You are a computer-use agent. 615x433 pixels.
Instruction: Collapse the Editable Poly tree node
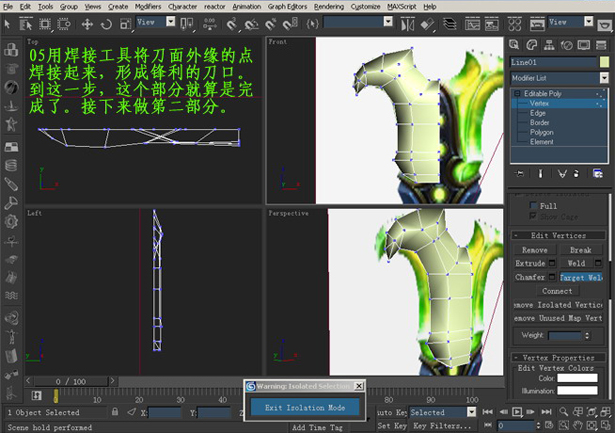516,93
